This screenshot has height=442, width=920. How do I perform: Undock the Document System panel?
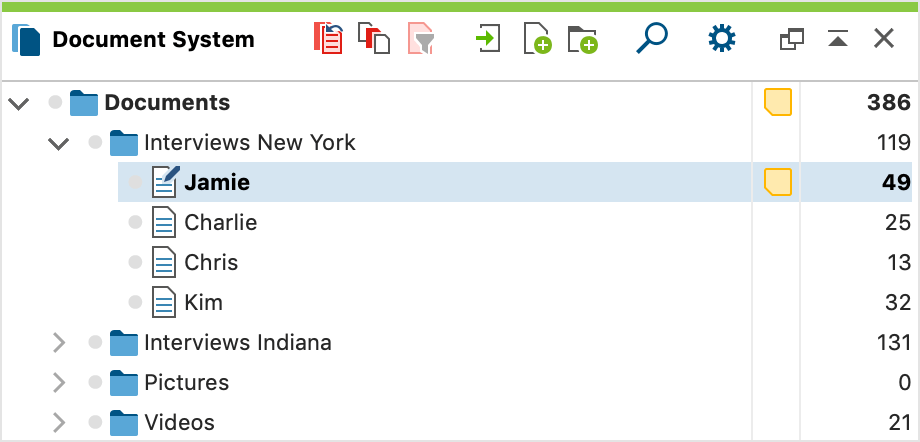tap(792, 39)
